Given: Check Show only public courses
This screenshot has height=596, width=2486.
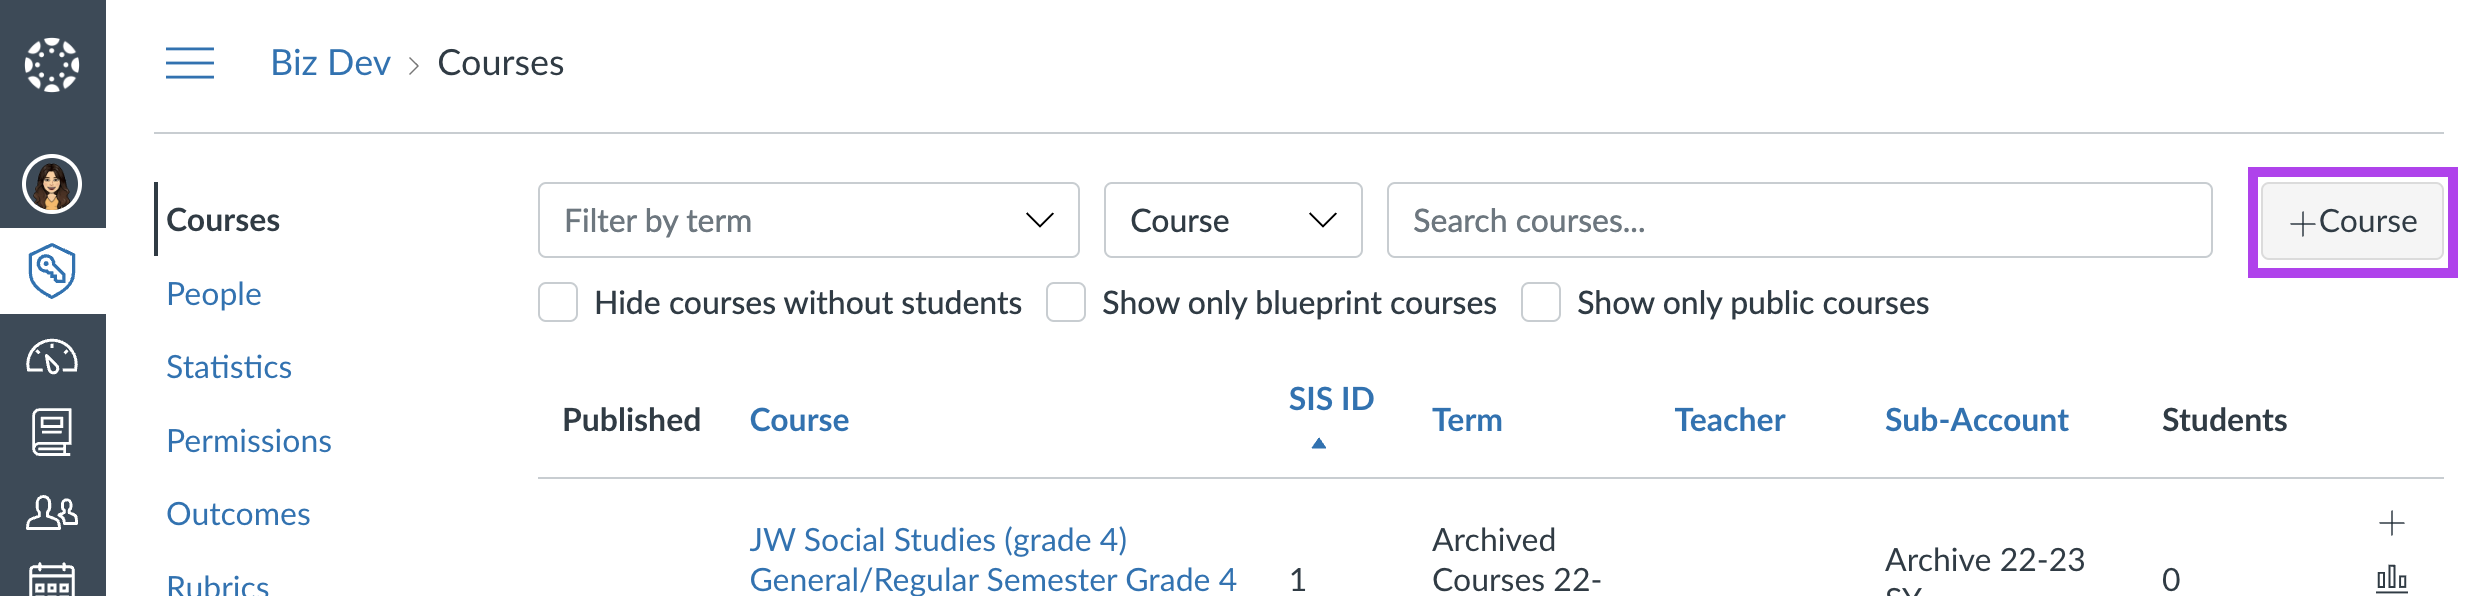Looking at the screenshot, I should pos(1541,302).
